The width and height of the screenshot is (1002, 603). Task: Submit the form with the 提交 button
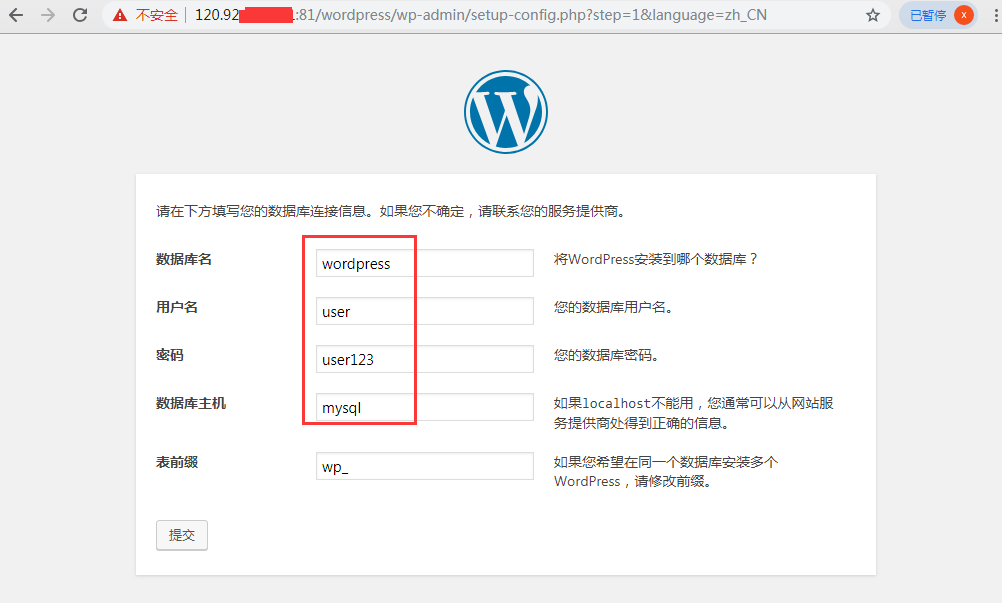click(x=181, y=535)
